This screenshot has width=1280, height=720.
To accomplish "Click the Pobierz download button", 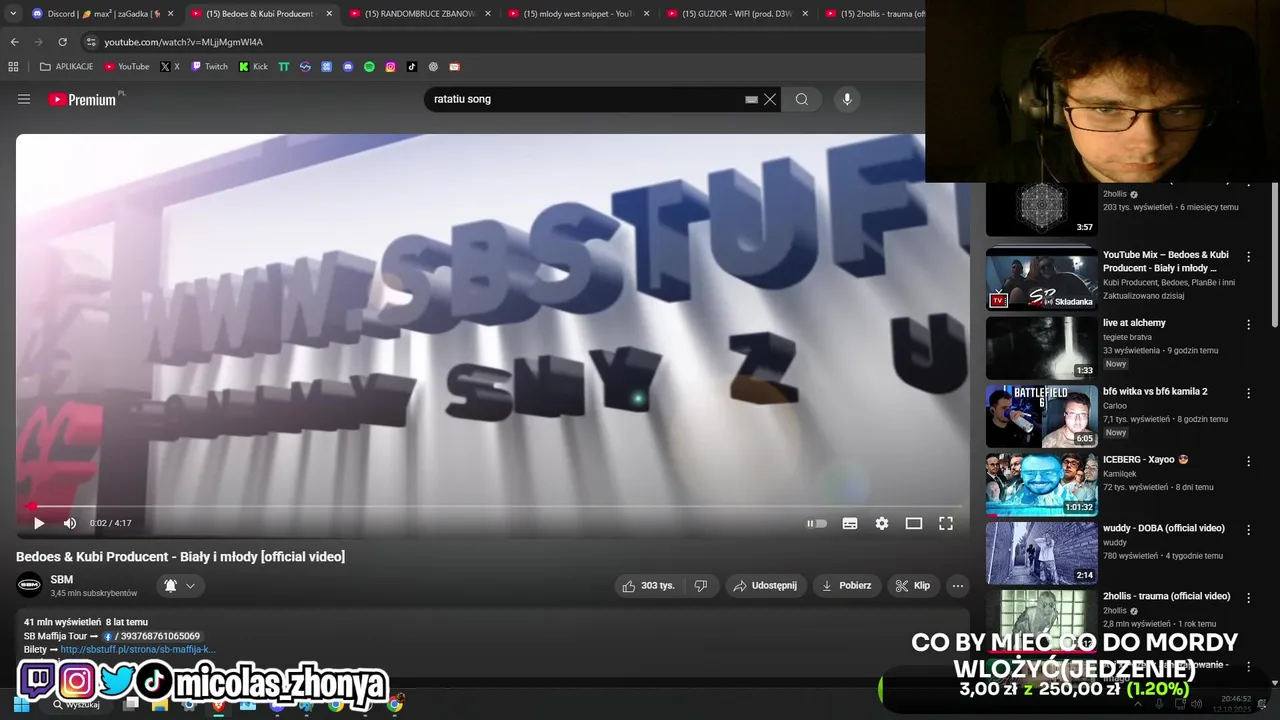I will [x=846, y=586].
